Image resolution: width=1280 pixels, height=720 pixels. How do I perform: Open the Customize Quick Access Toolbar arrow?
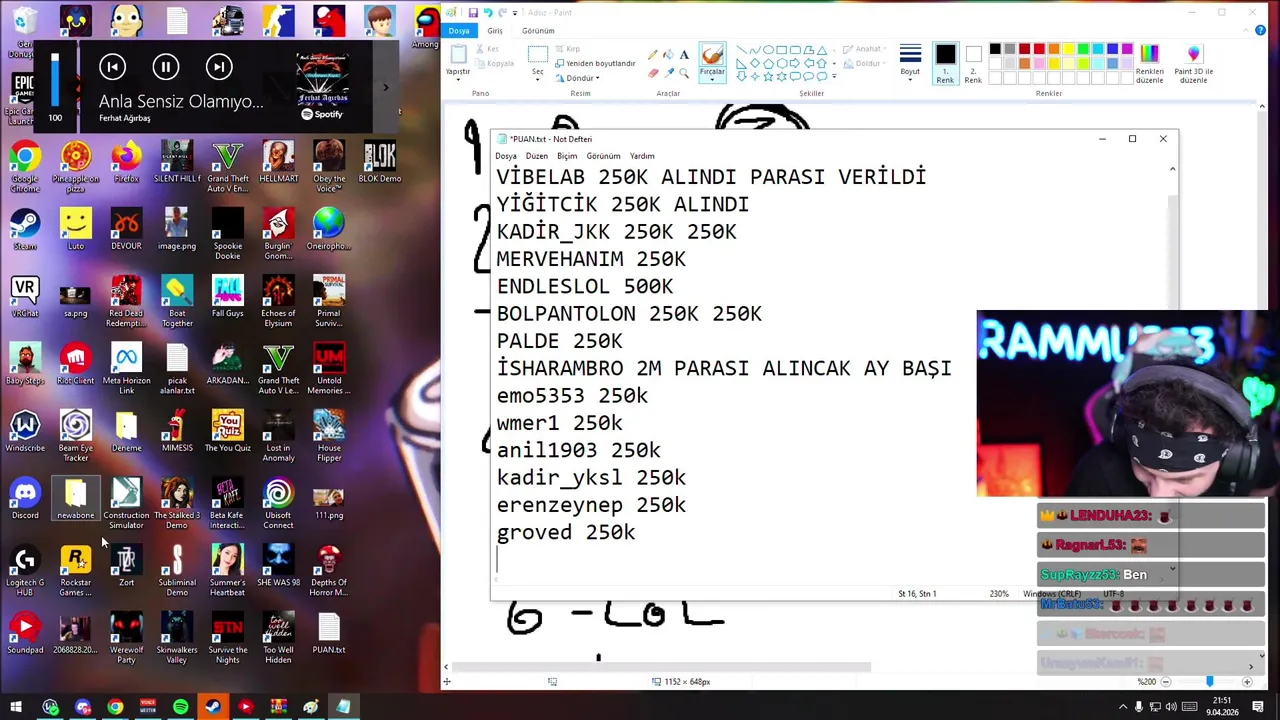(515, 12)
